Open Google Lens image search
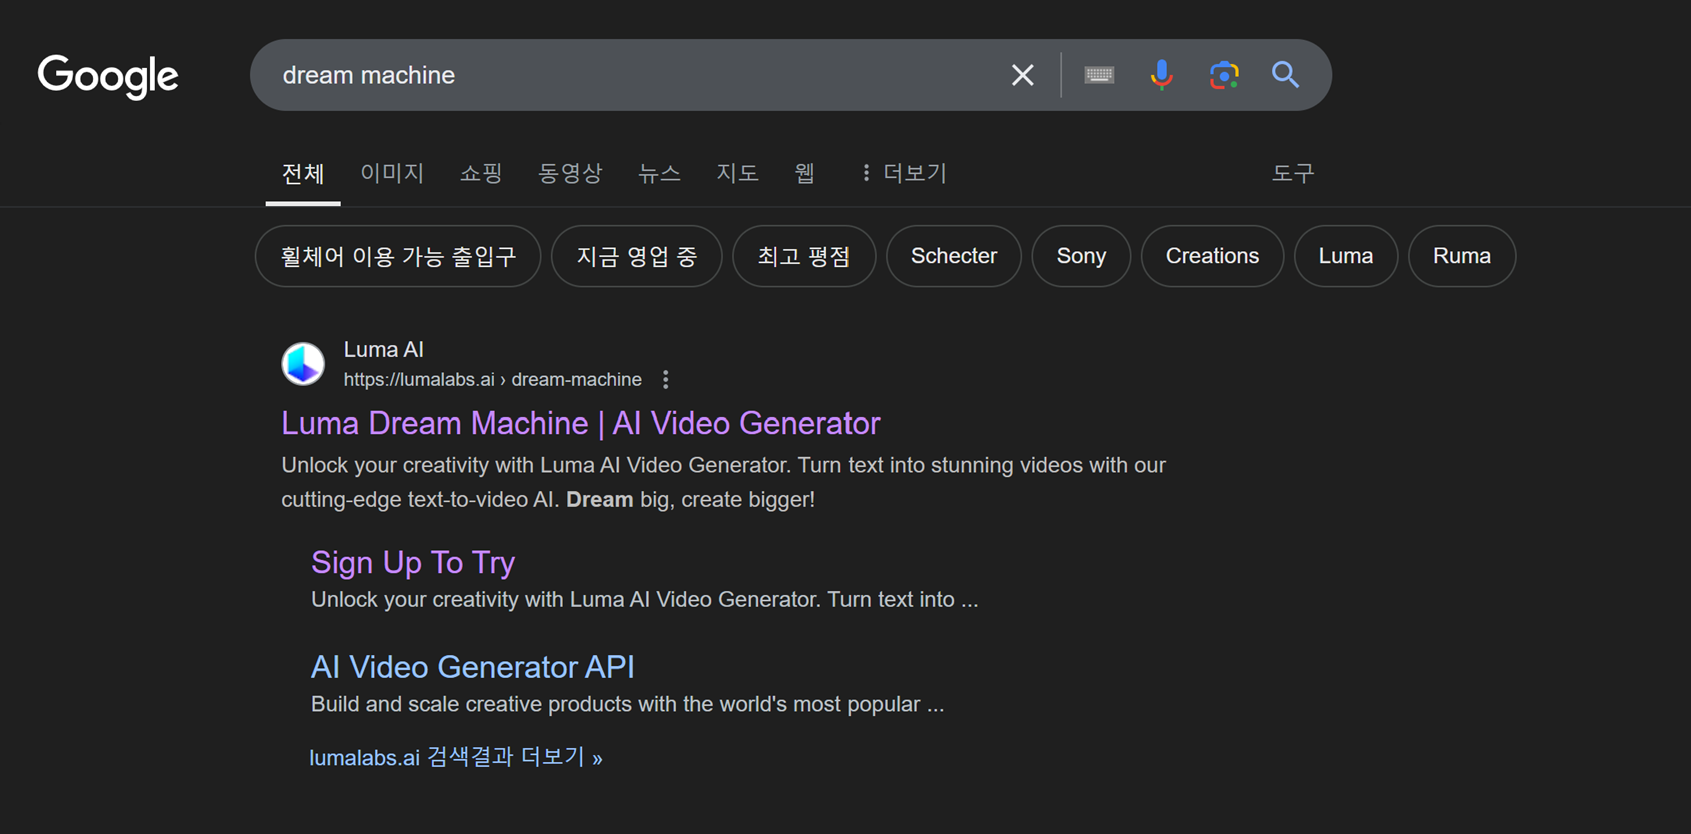Image resolution: width=1691 pixels, height=834 pixels. [1224, 75]
